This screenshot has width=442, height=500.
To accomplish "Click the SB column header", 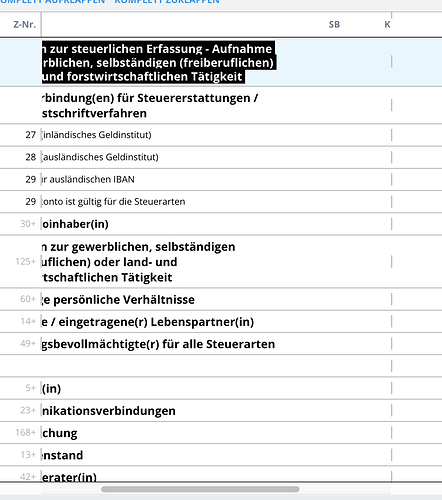I will (x=334, y=24).
